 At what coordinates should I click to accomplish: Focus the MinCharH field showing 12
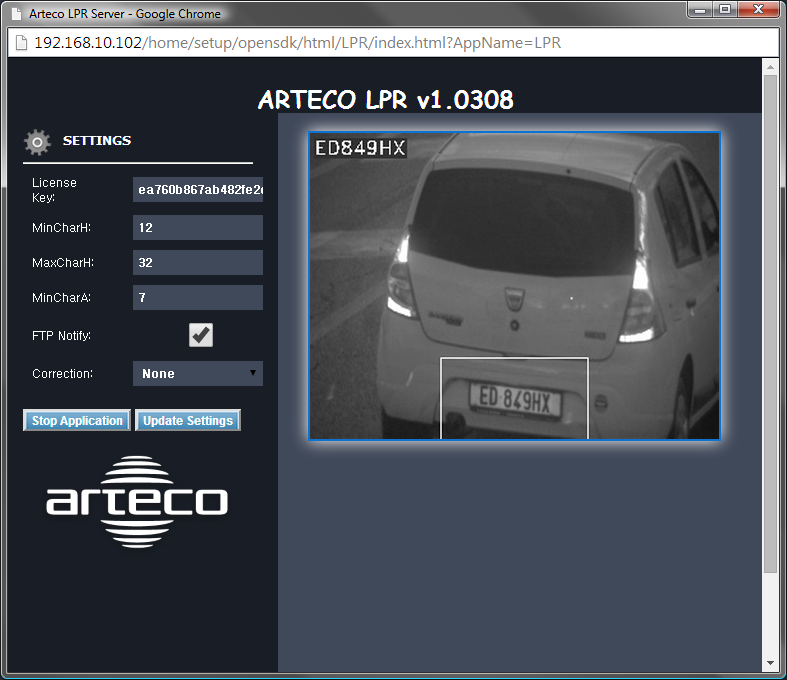point(198,227)
